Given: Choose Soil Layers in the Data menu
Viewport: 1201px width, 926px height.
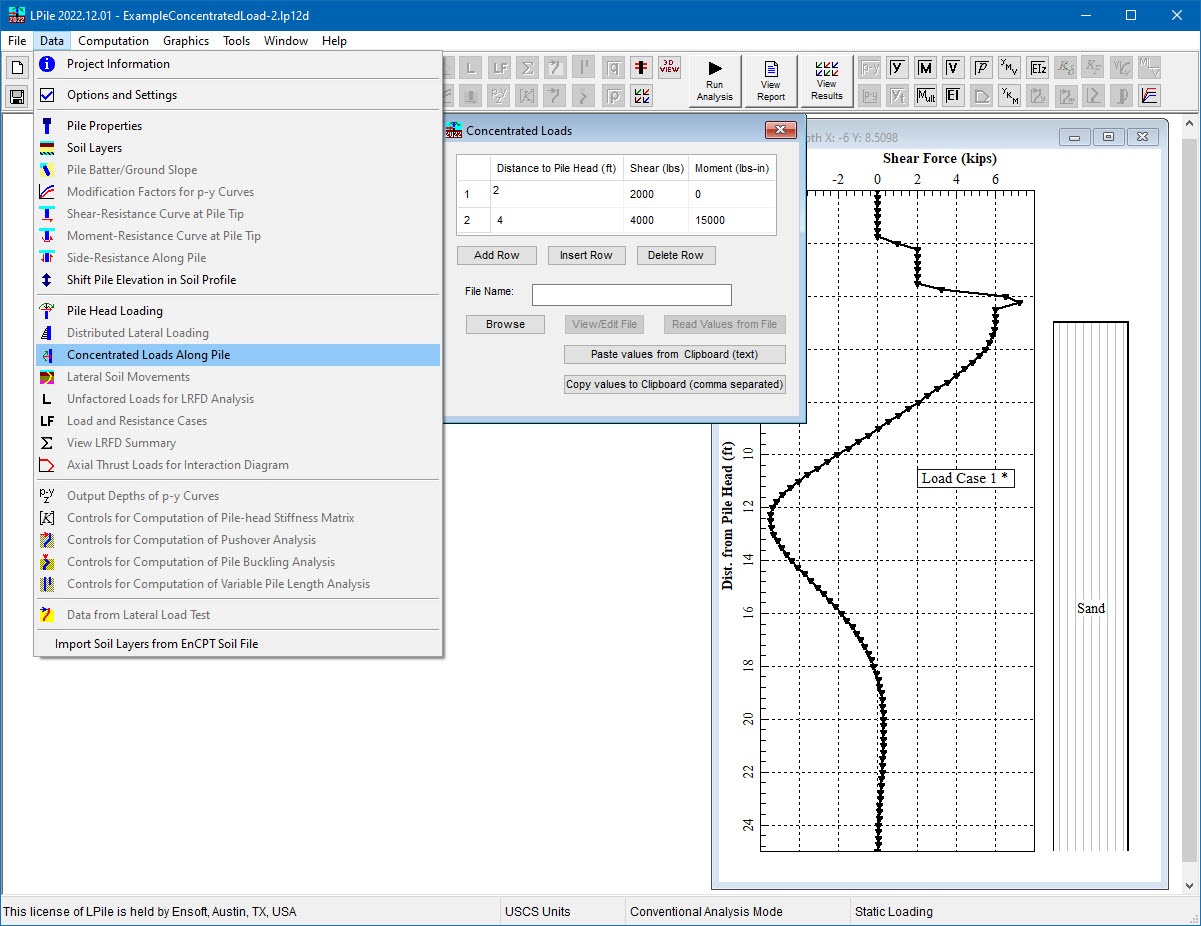Looking at the screenshot, I should tap(94, 148).
